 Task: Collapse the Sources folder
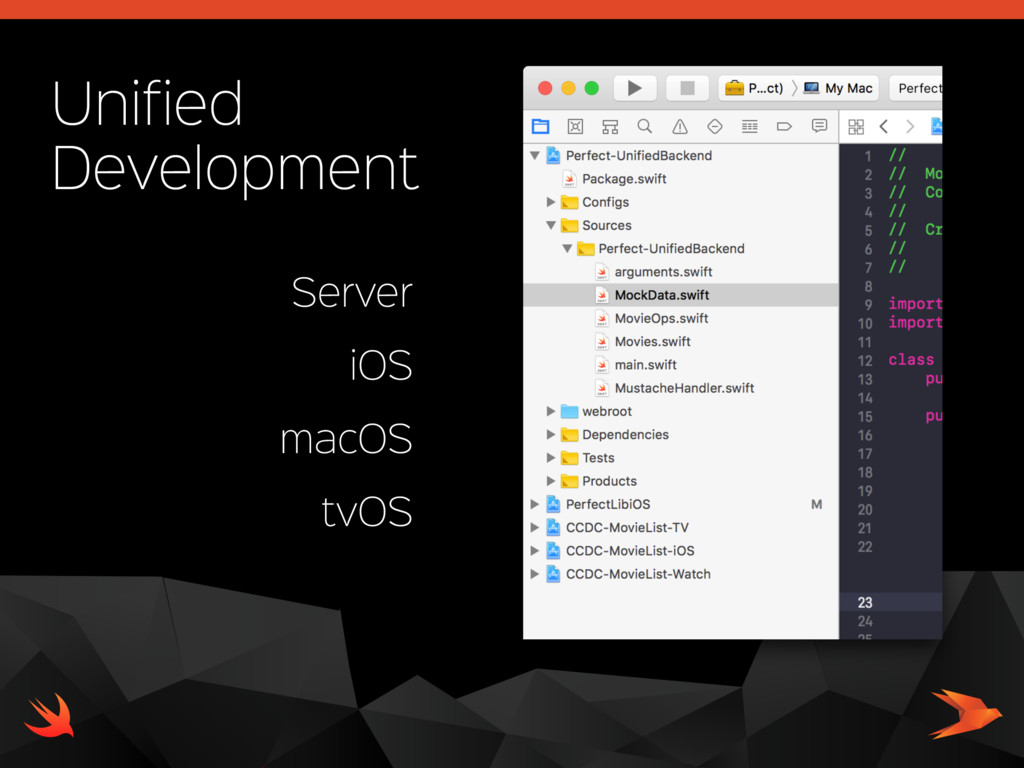pyautogui.click(x=551, y=225)
